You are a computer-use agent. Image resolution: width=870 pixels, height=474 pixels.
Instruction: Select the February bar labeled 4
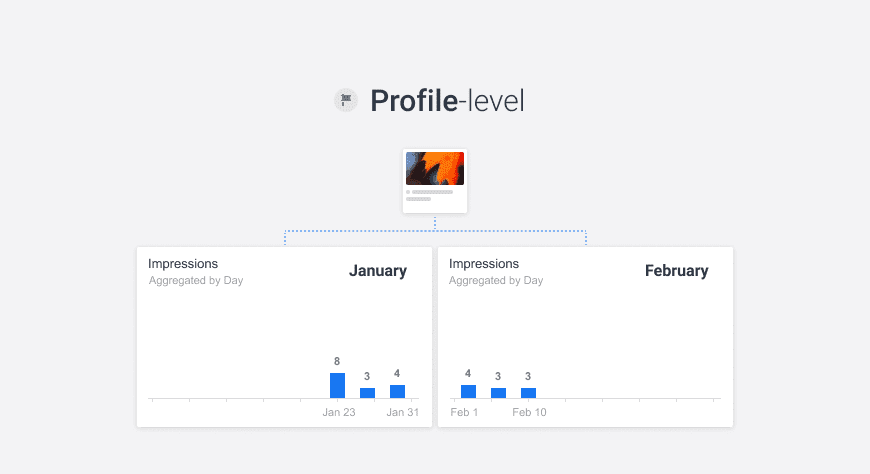(468, 391)
